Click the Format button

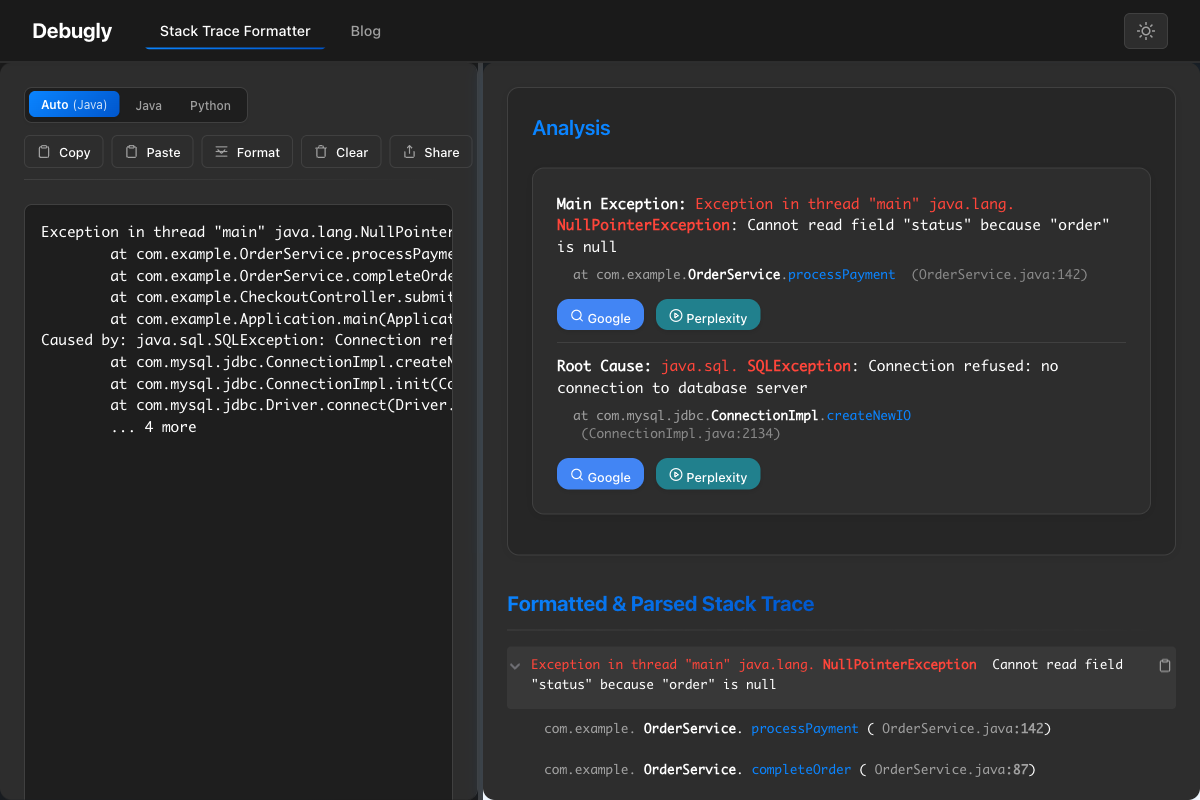[247, 152]
